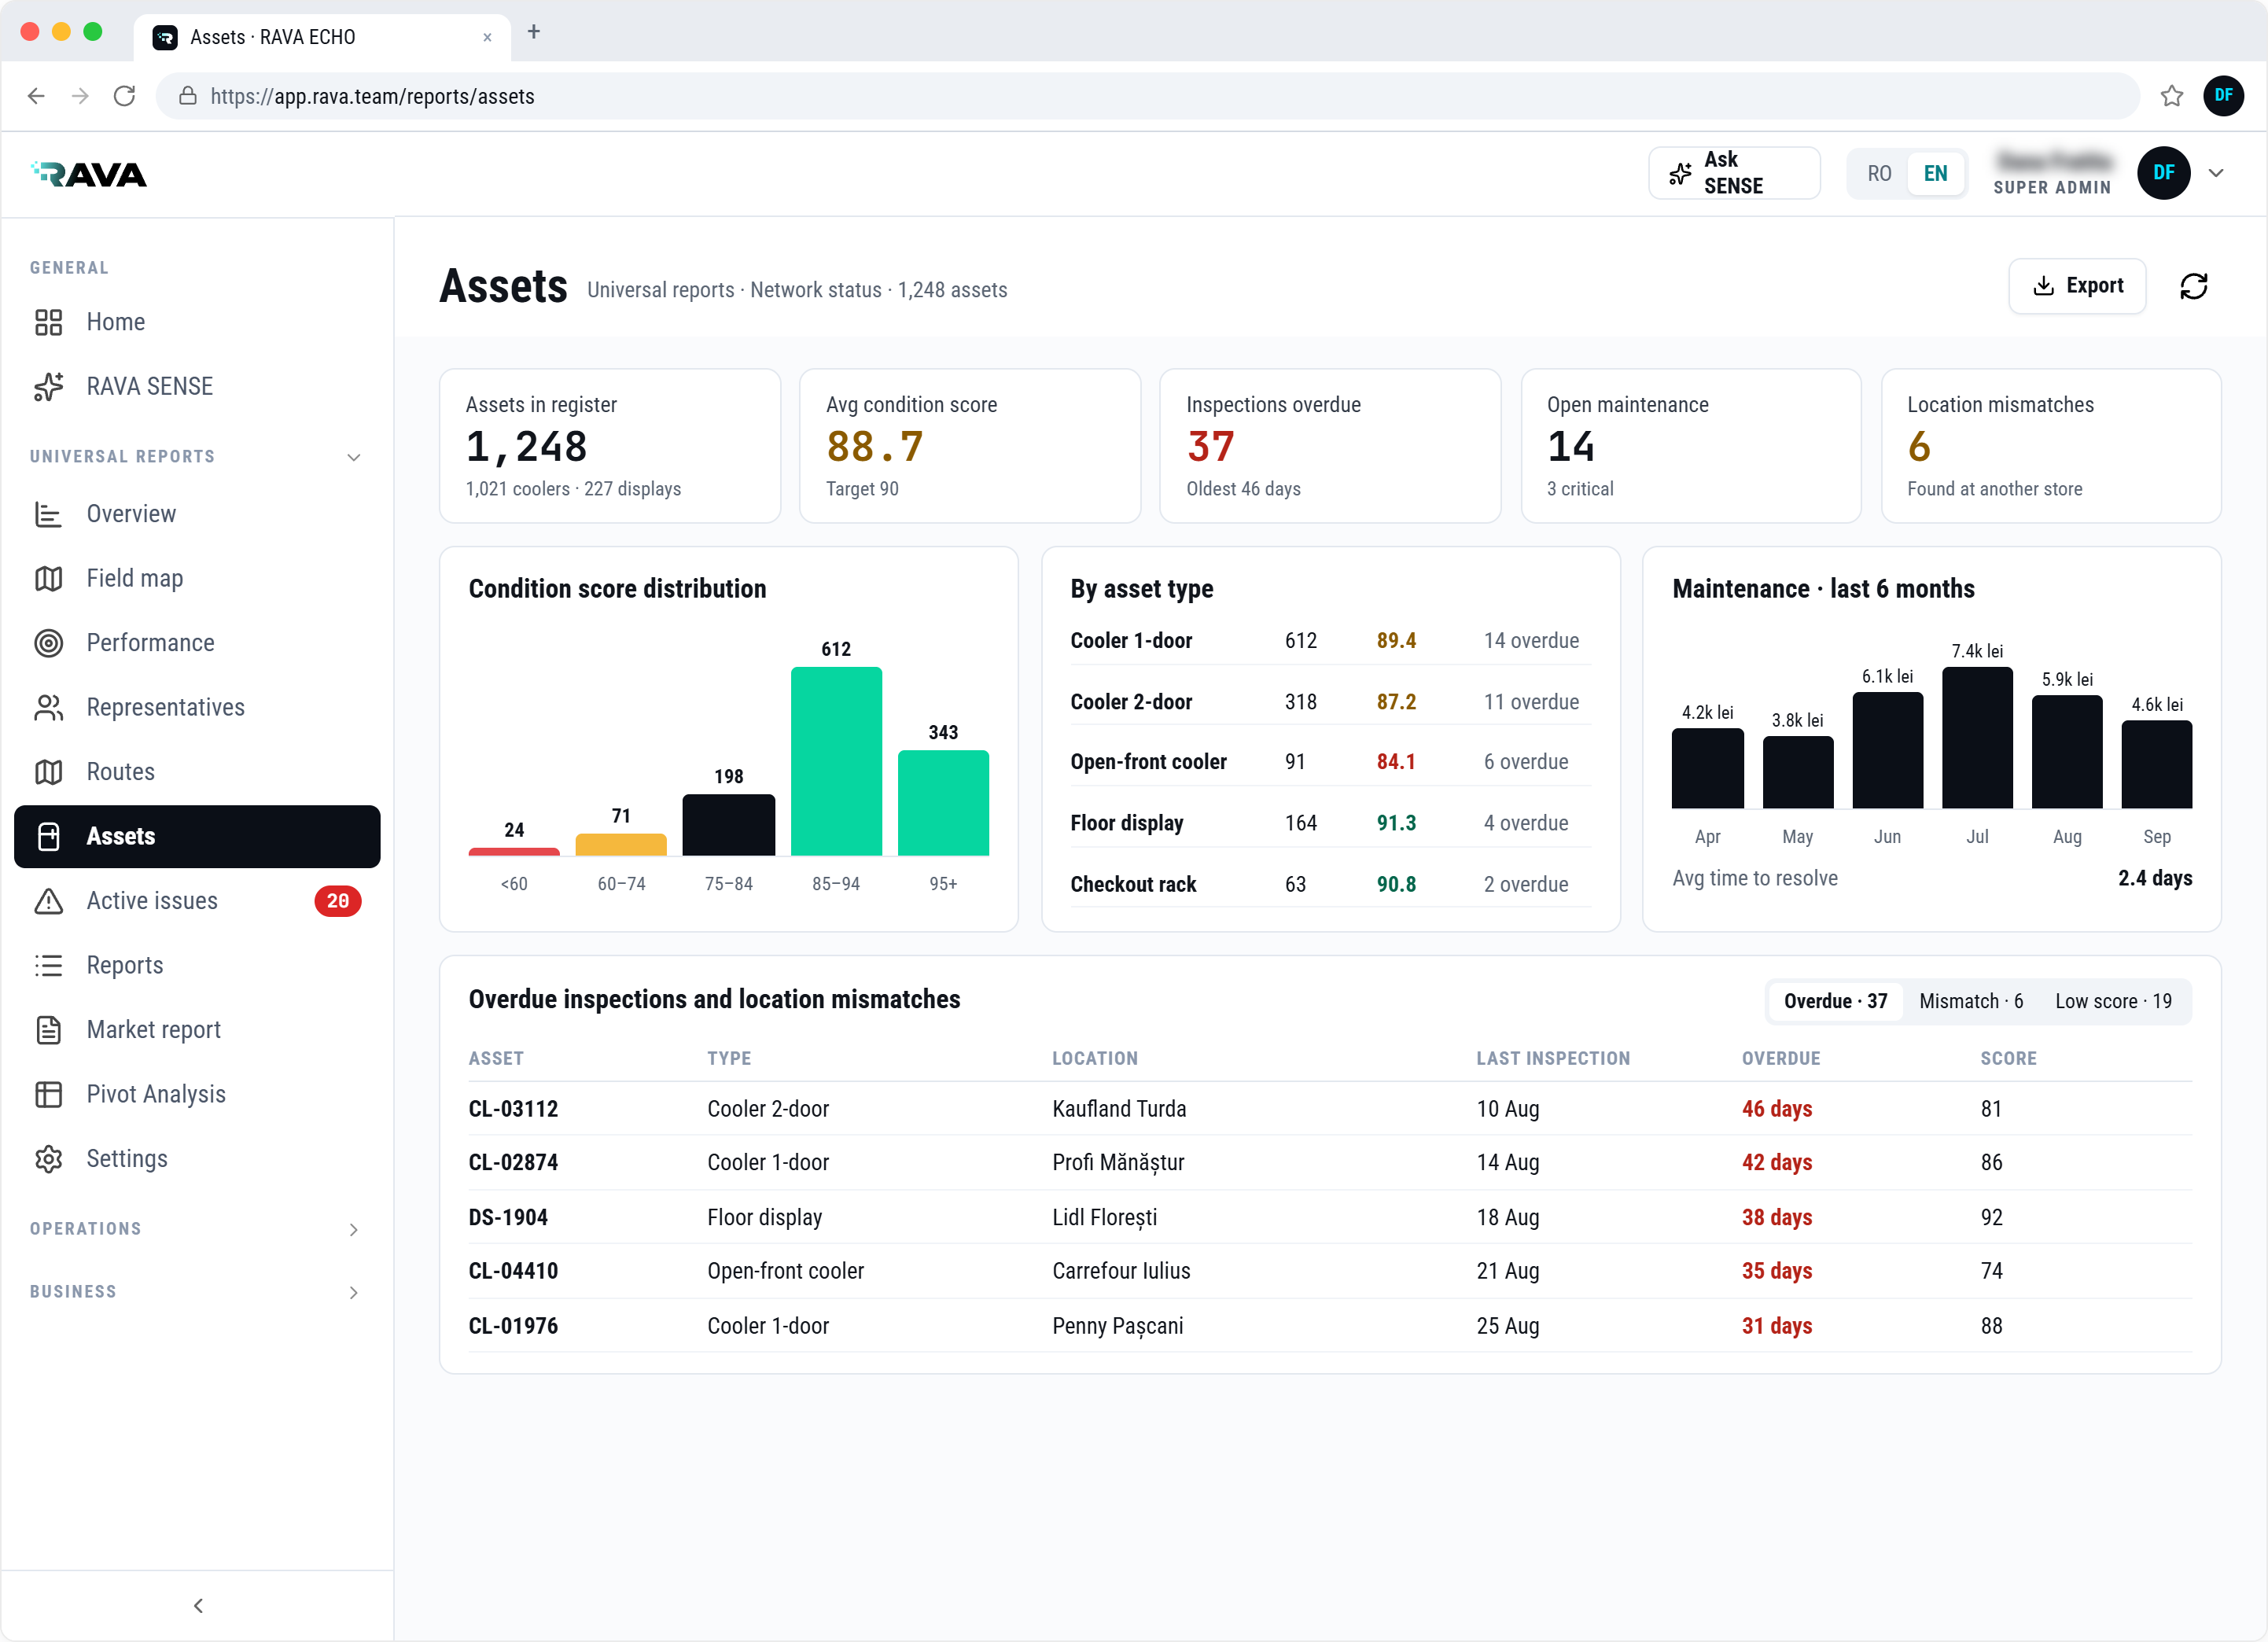Click '35 days' overdue value
This screenshot has height=1642, width=2268.
pos(1776,1271)
